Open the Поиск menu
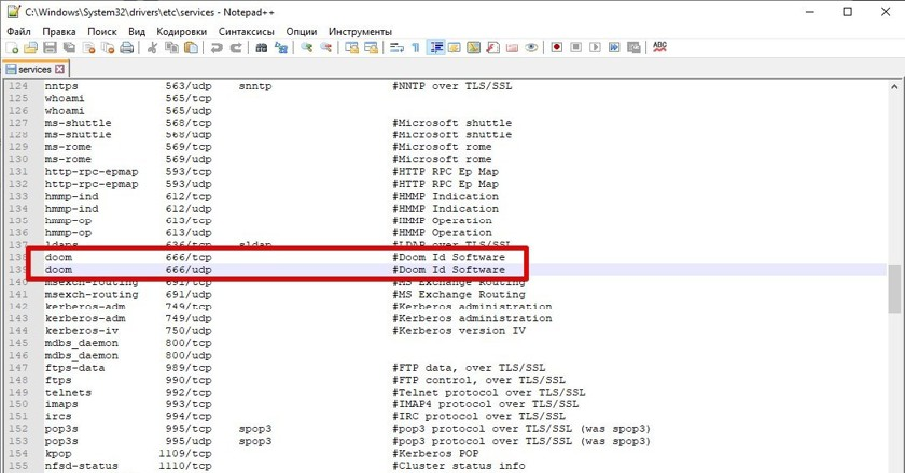 pos(102,31)
